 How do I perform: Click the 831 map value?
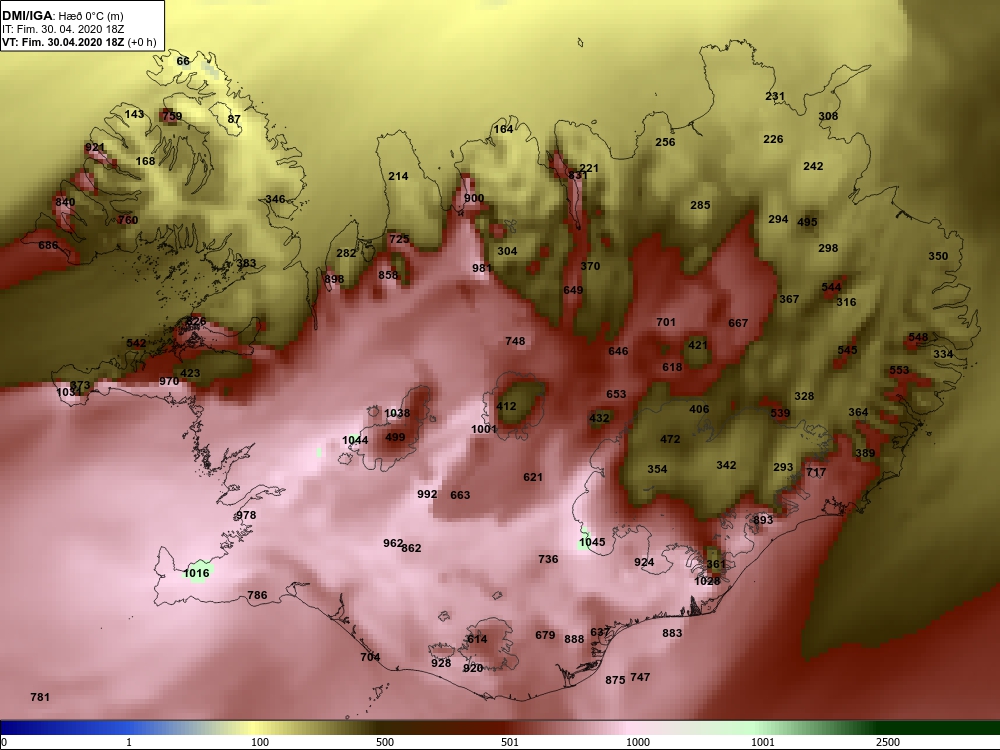click(x=577, y=175)
